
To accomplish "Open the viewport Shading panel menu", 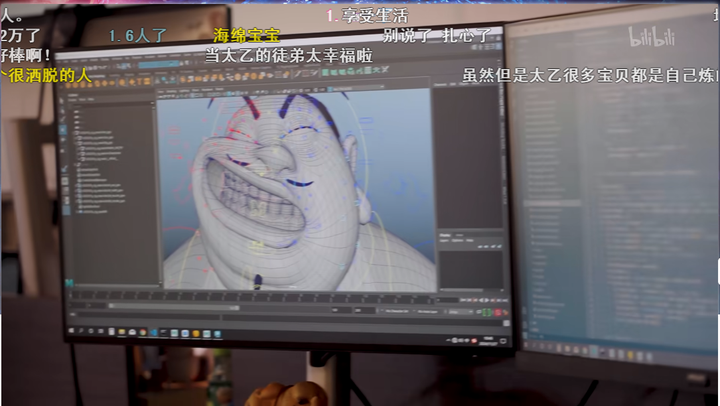I will (x=171, y=90).
